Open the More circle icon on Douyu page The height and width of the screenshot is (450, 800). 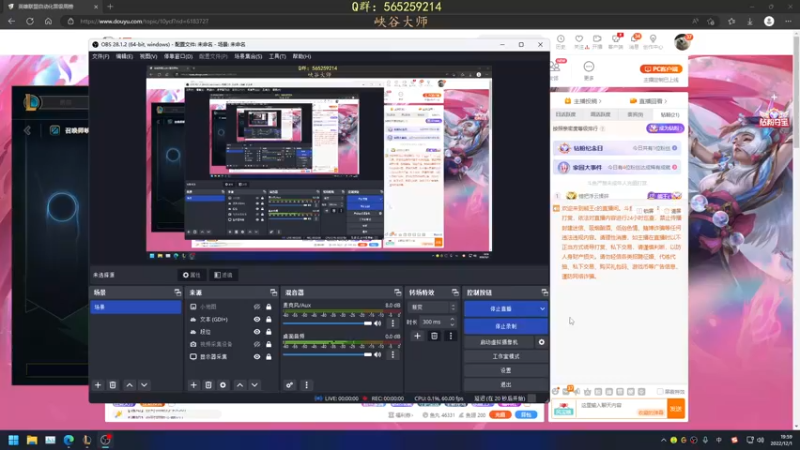[x=589, y=67]
